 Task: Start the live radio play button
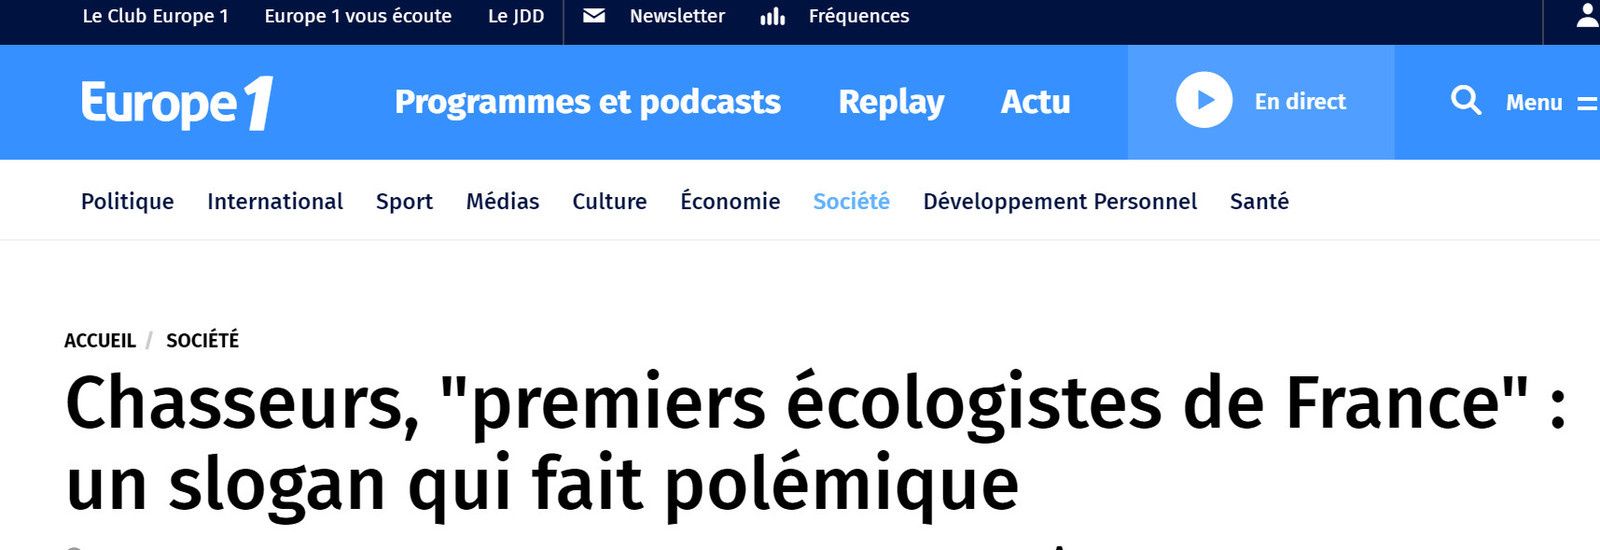(1204, 100)
